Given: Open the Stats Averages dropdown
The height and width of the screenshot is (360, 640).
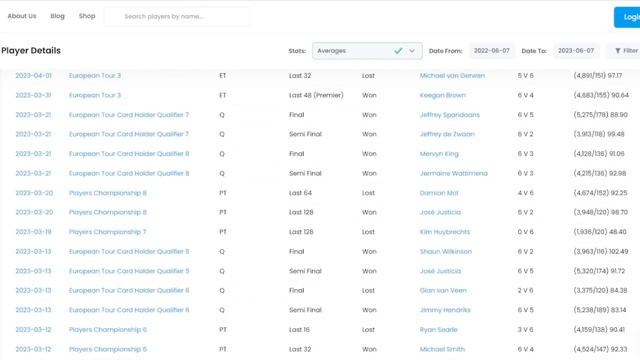Looking at the screenshot, I should pos(367,51).
